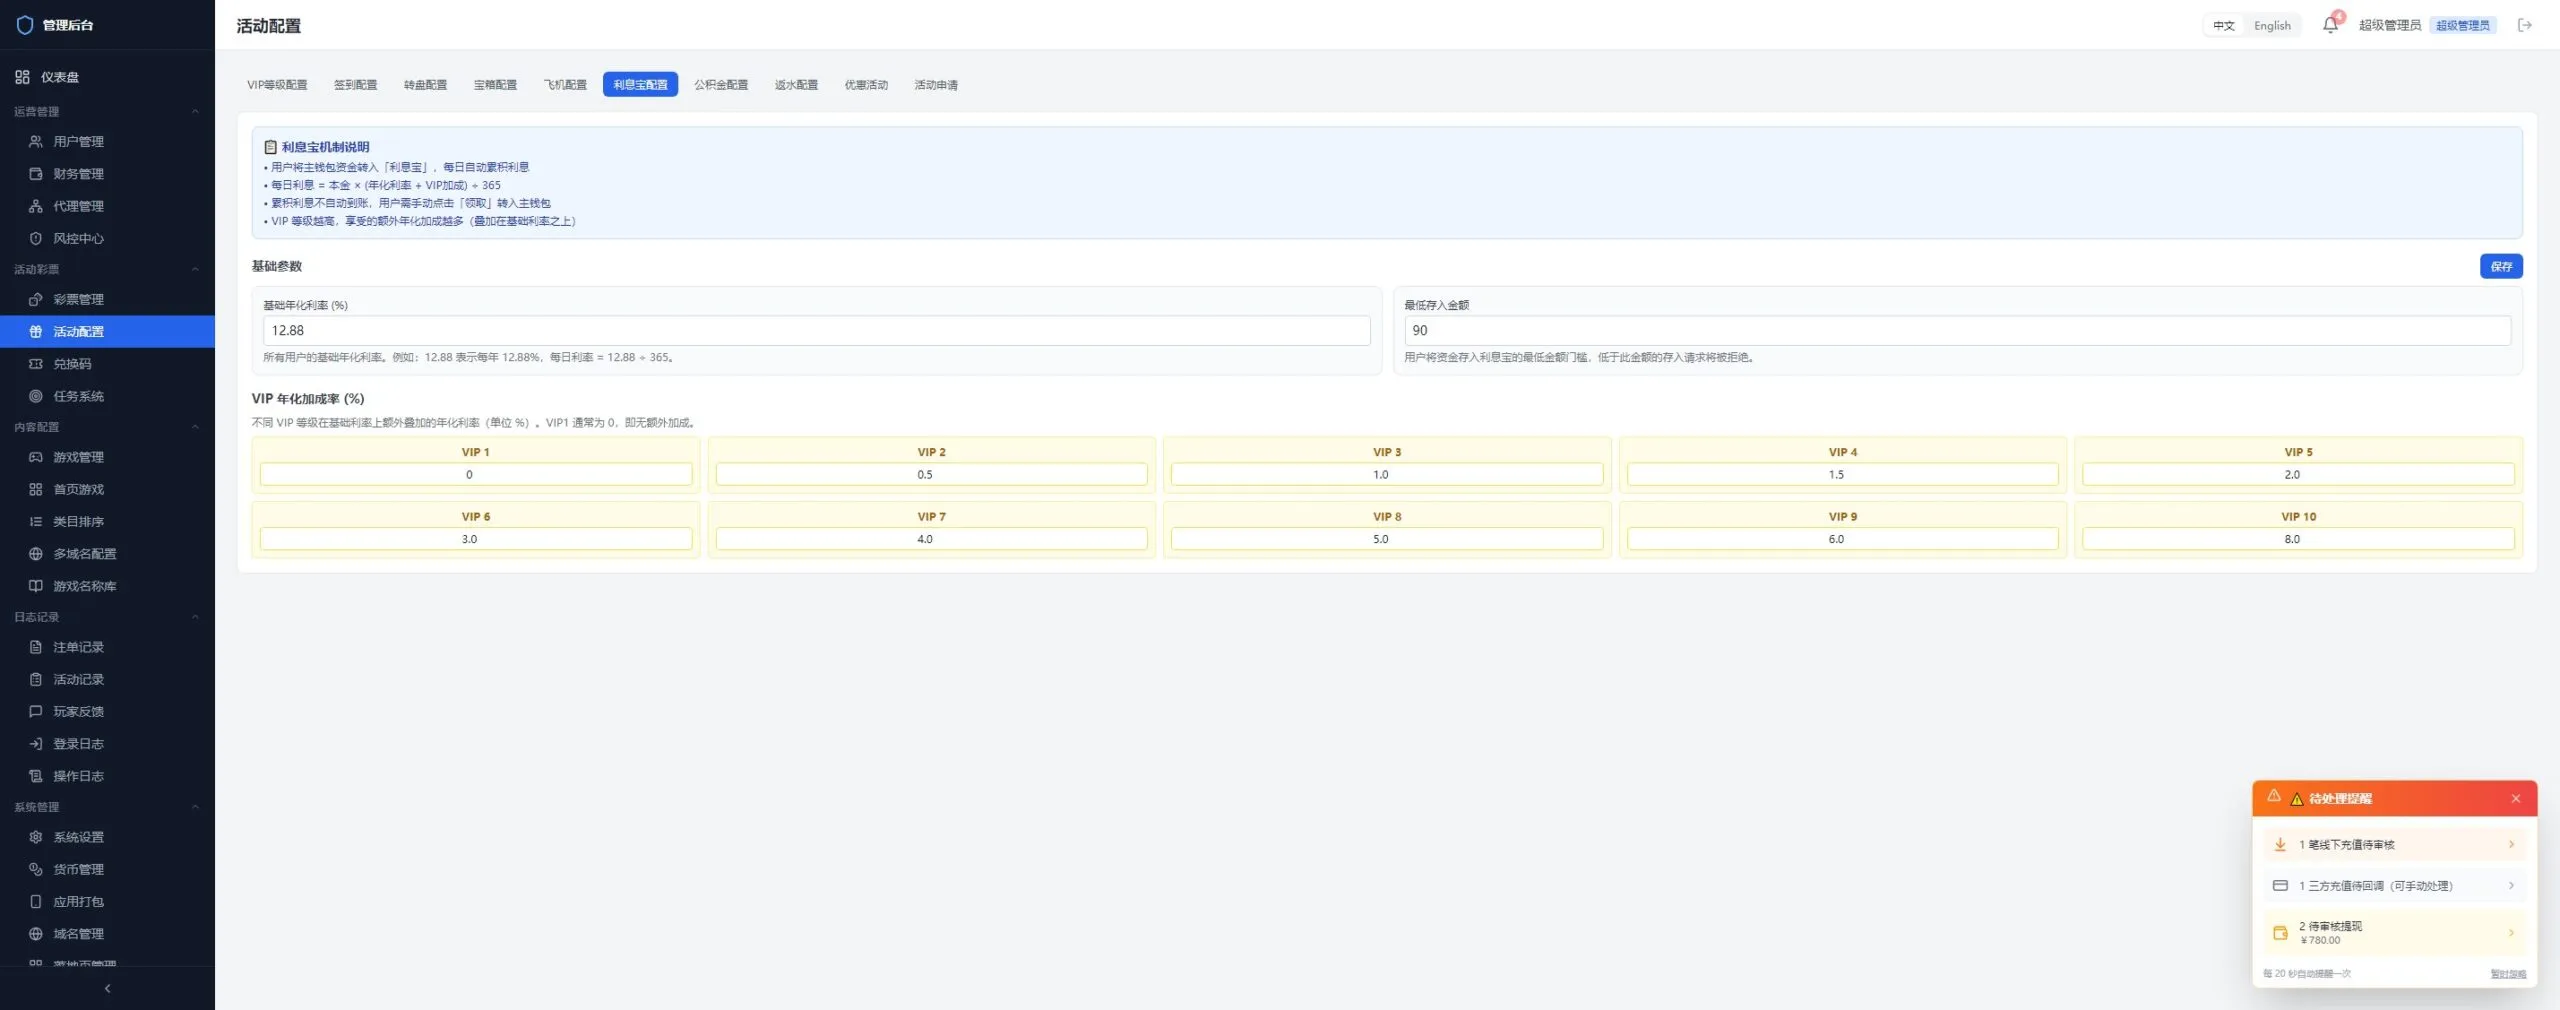Click the 暂时忽略 link in the reminder
The width and height of the screenshot is (2560, 1010).
point(2508,974)
